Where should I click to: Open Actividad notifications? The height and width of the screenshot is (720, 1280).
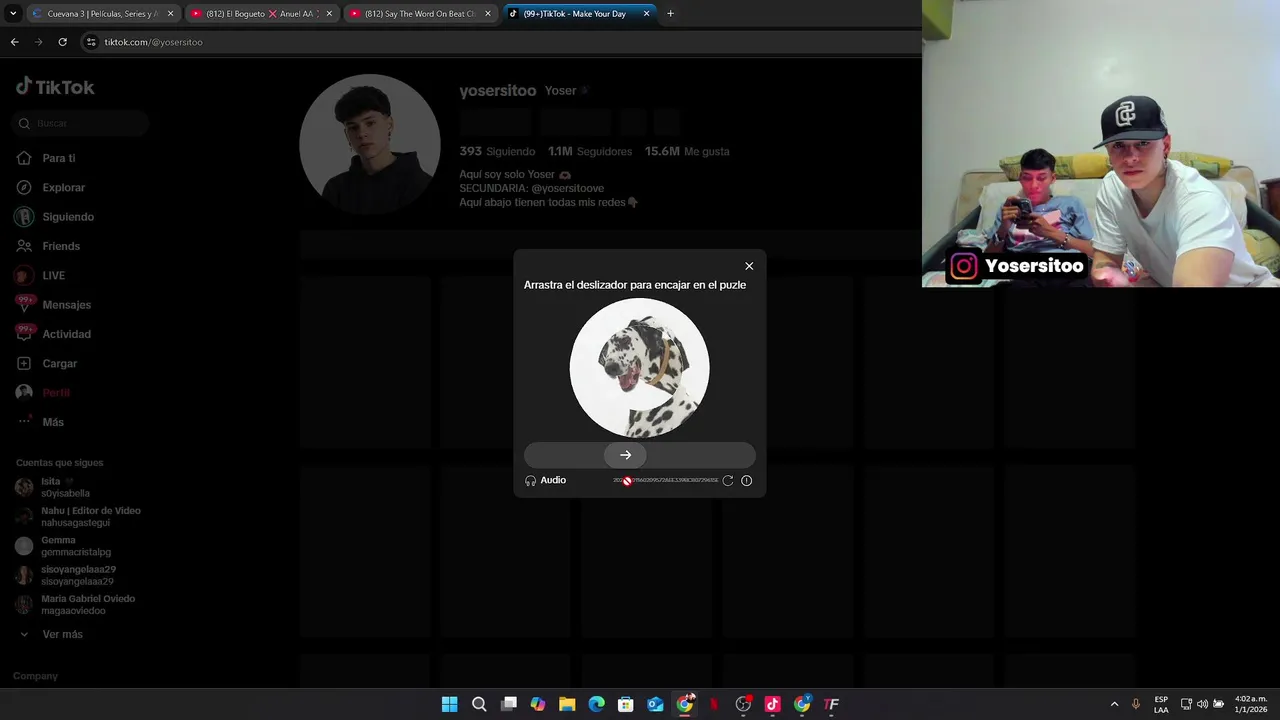tap(66, 334)
